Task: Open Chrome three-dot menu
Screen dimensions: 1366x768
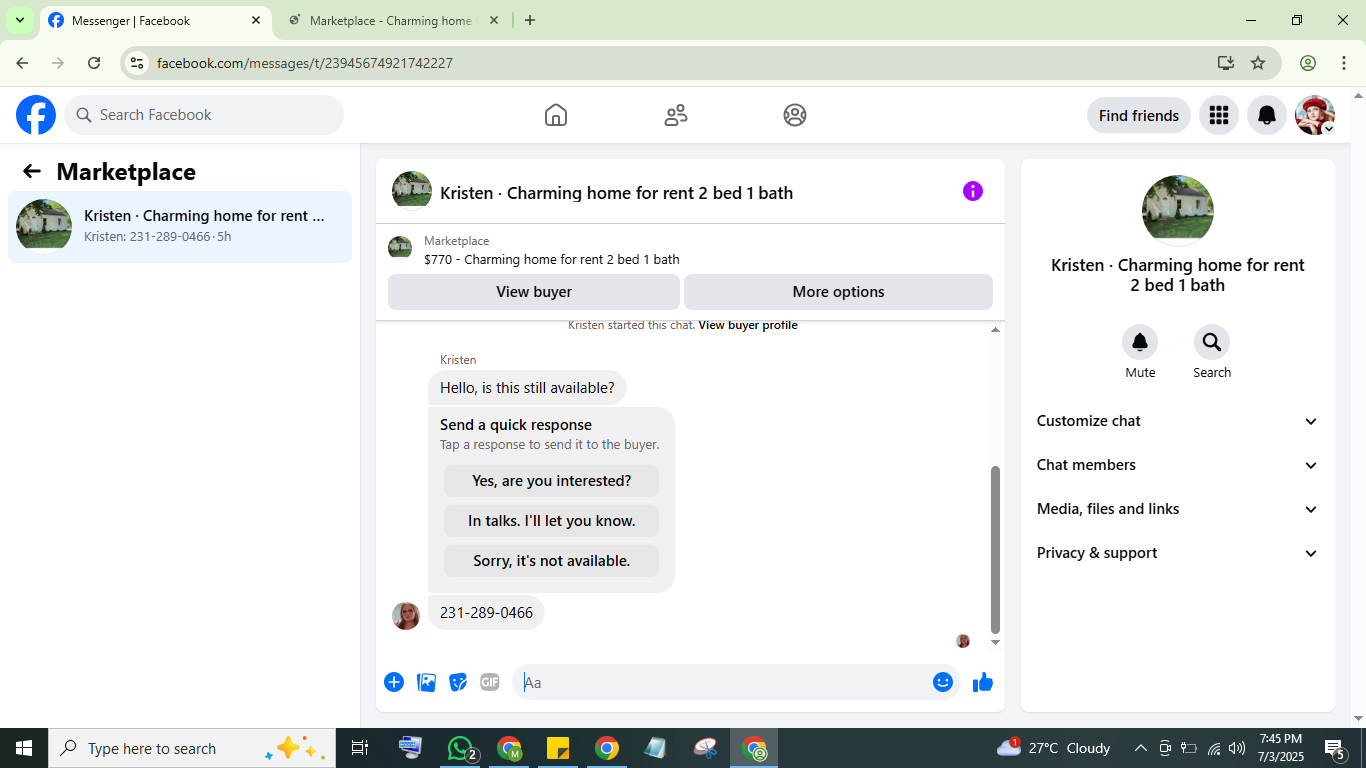Action: click(1344, 63)
